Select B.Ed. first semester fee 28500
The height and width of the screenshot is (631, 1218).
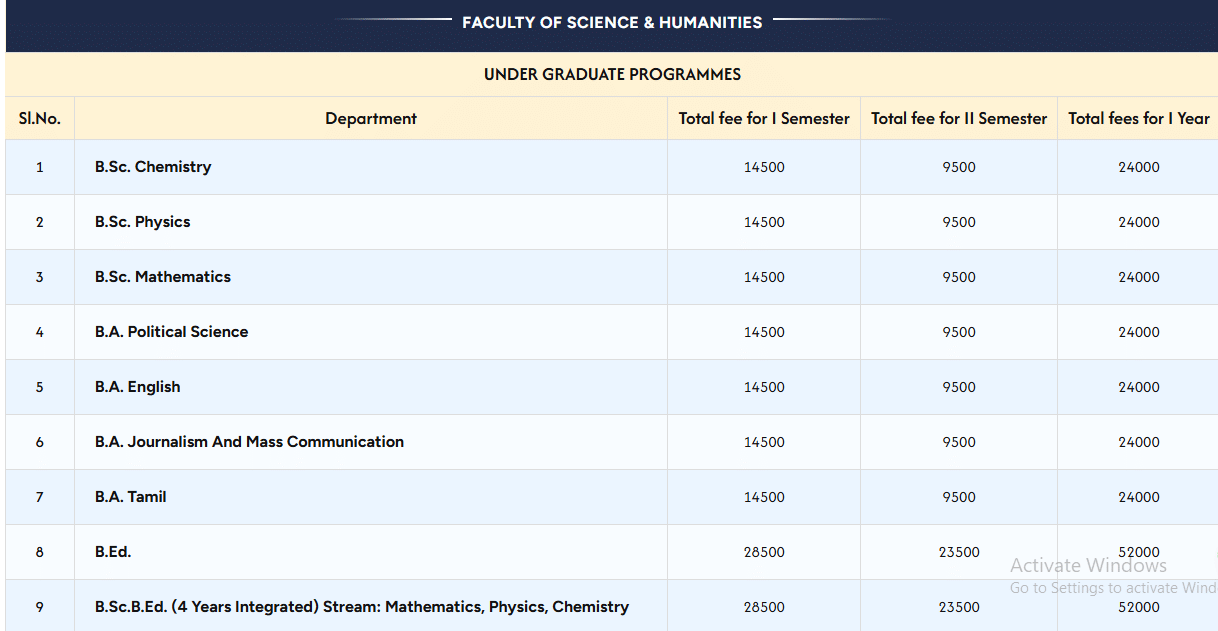coord(764,552)
